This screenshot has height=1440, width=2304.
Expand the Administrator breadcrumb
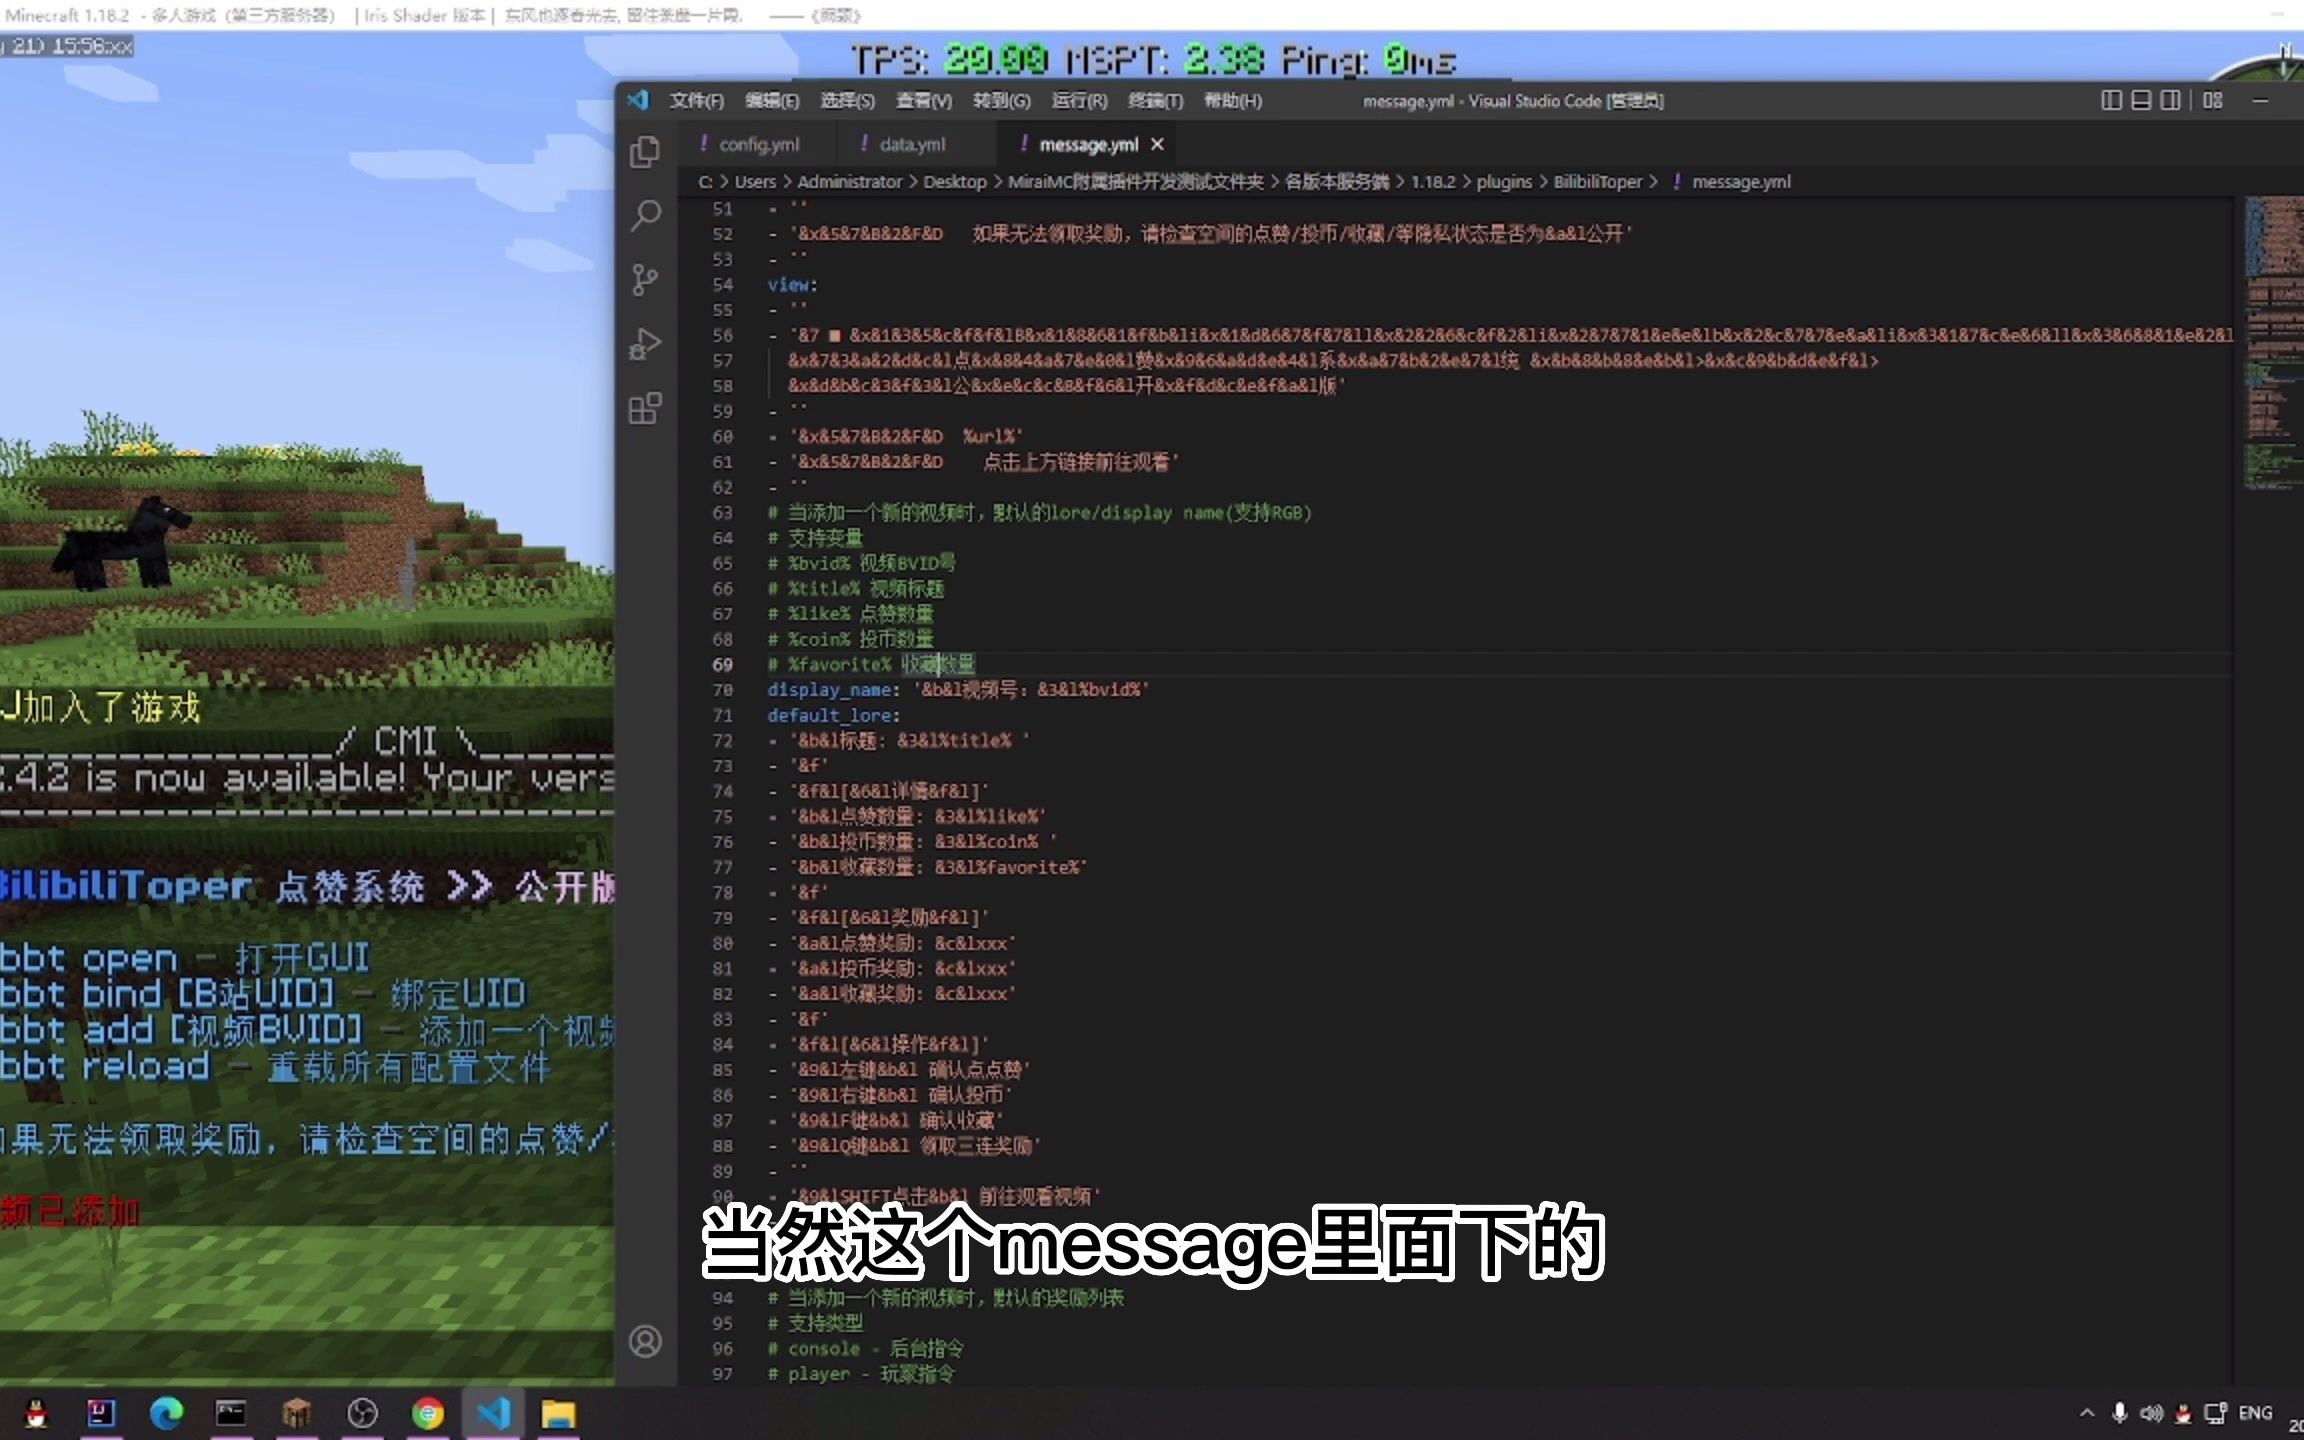coord(849,182)
